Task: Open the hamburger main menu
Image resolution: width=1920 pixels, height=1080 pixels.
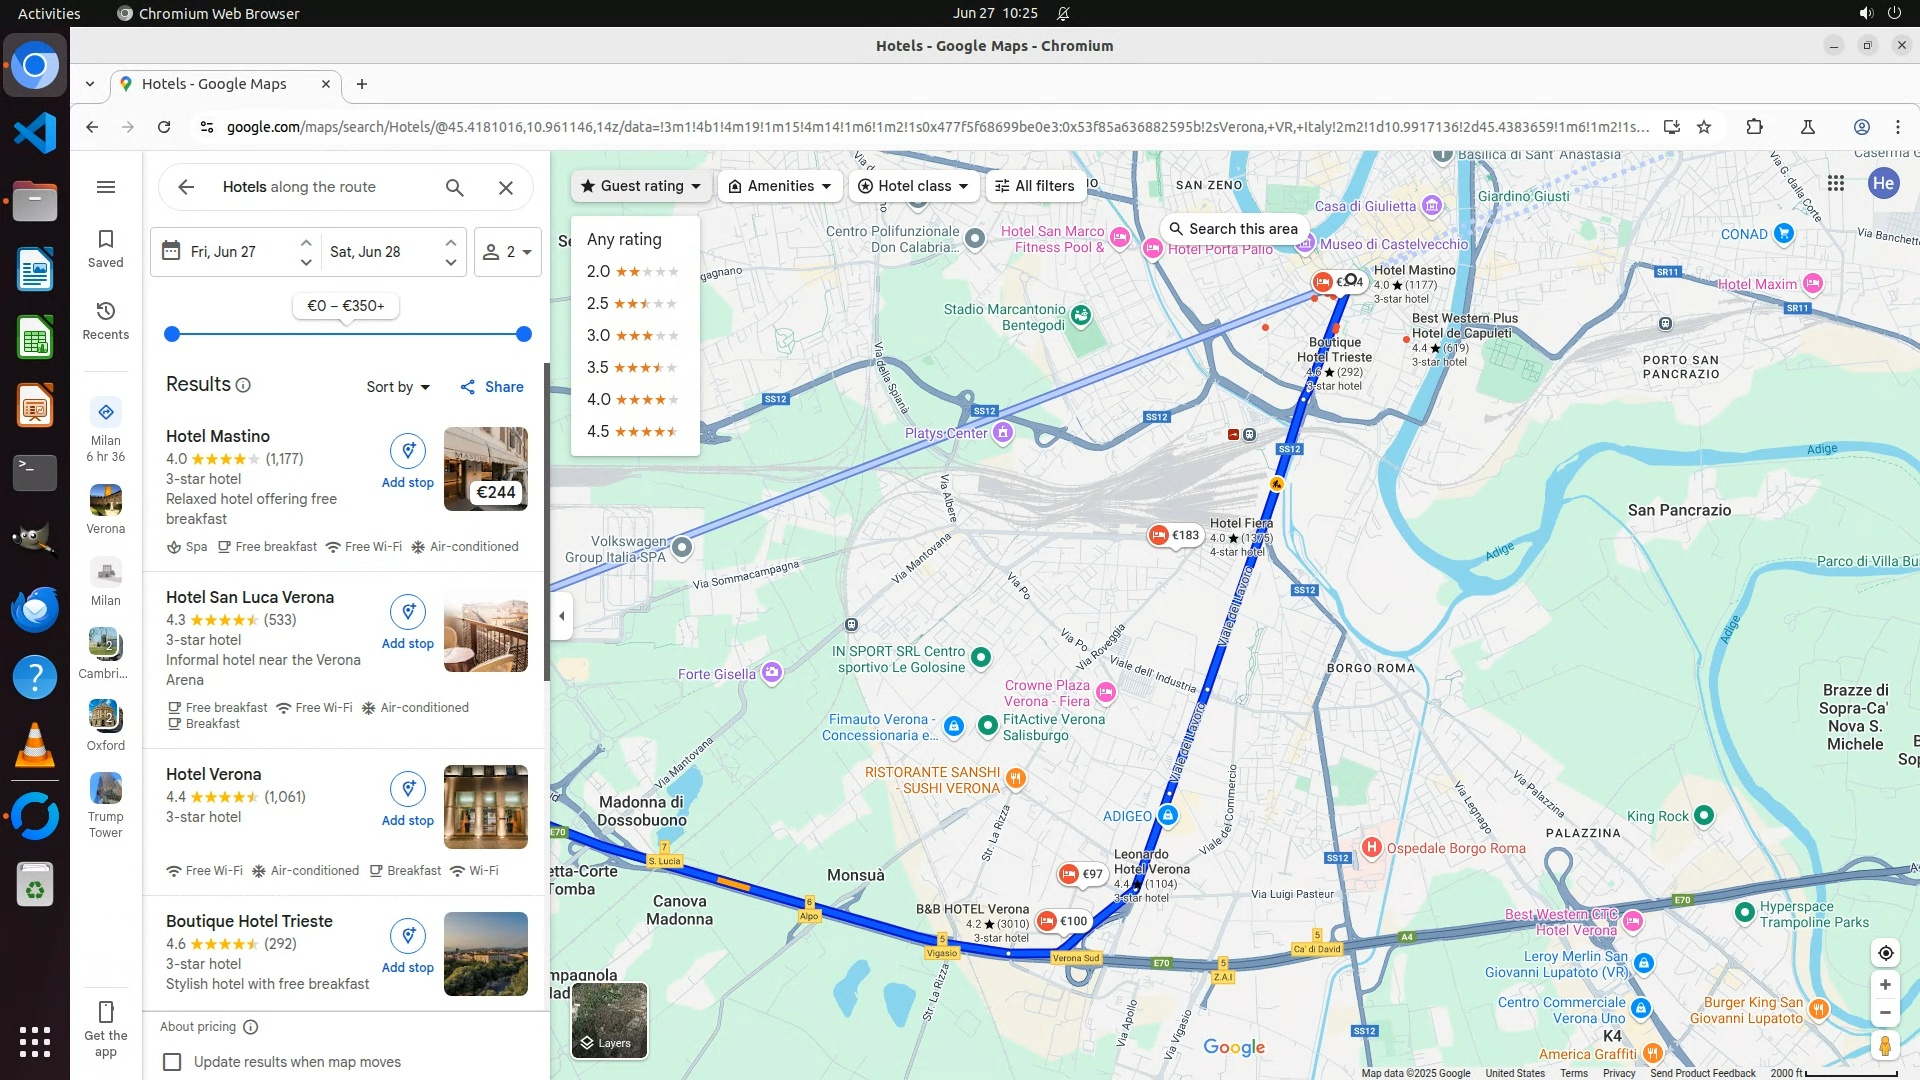Action: [x=106, y=187]
